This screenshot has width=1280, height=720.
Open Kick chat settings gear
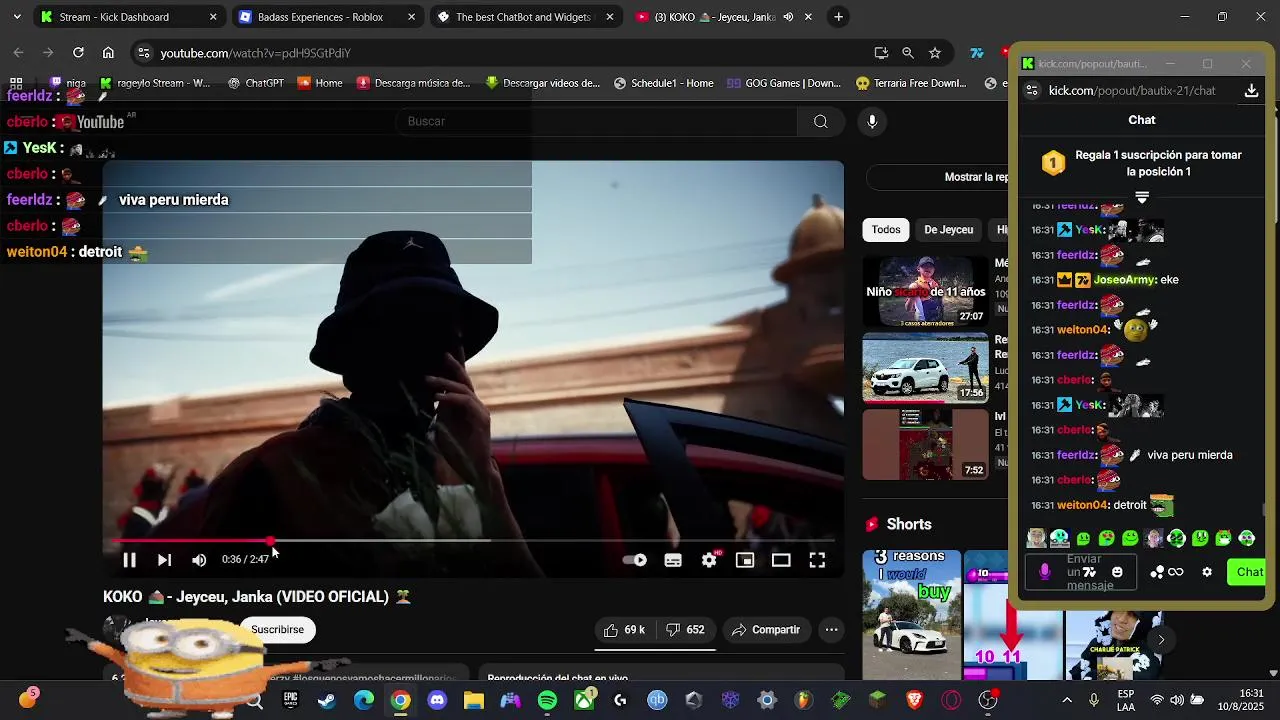click(1207, 572)
